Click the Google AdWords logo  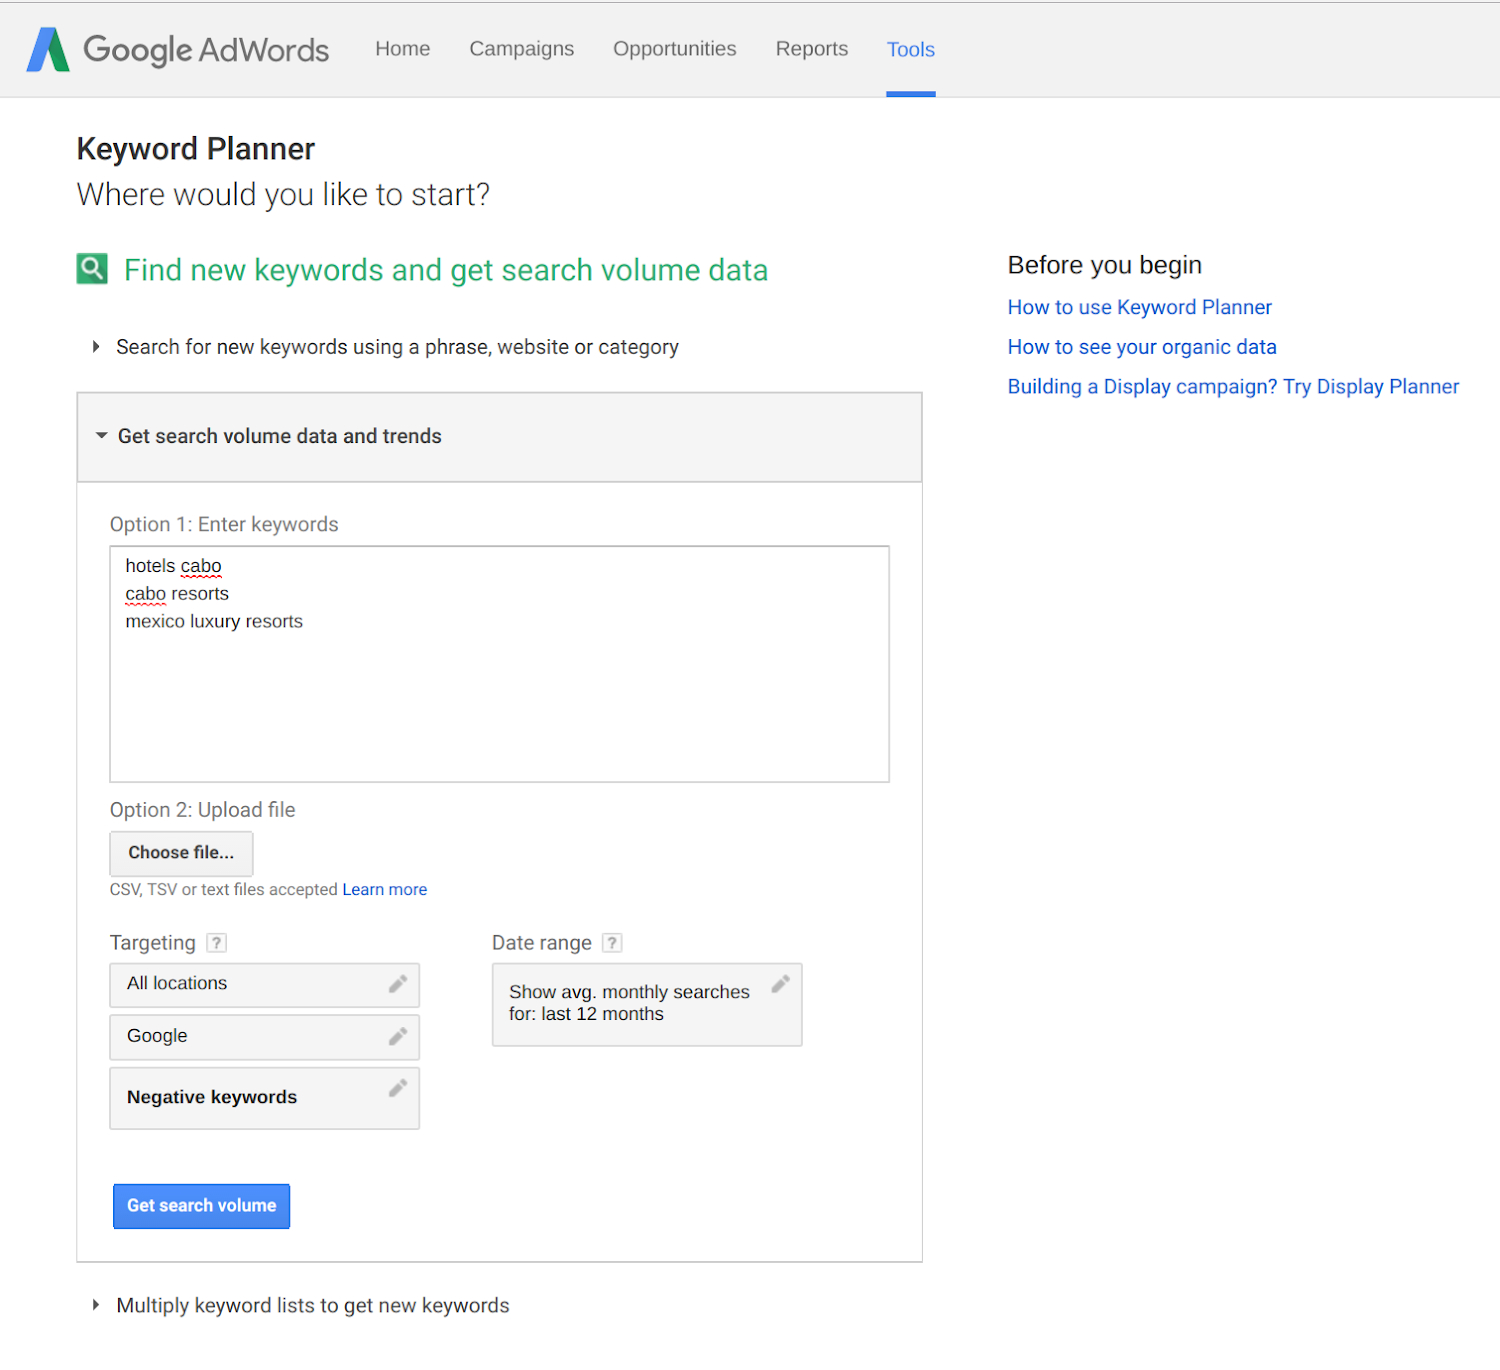[178, 49]
